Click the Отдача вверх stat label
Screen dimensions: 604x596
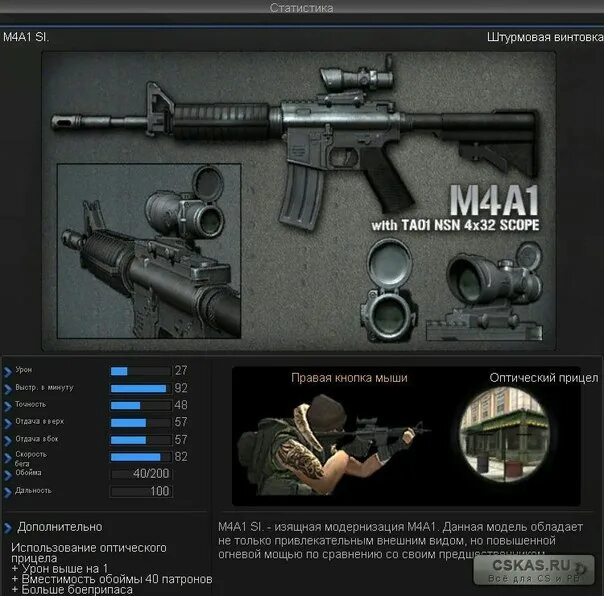40,421
